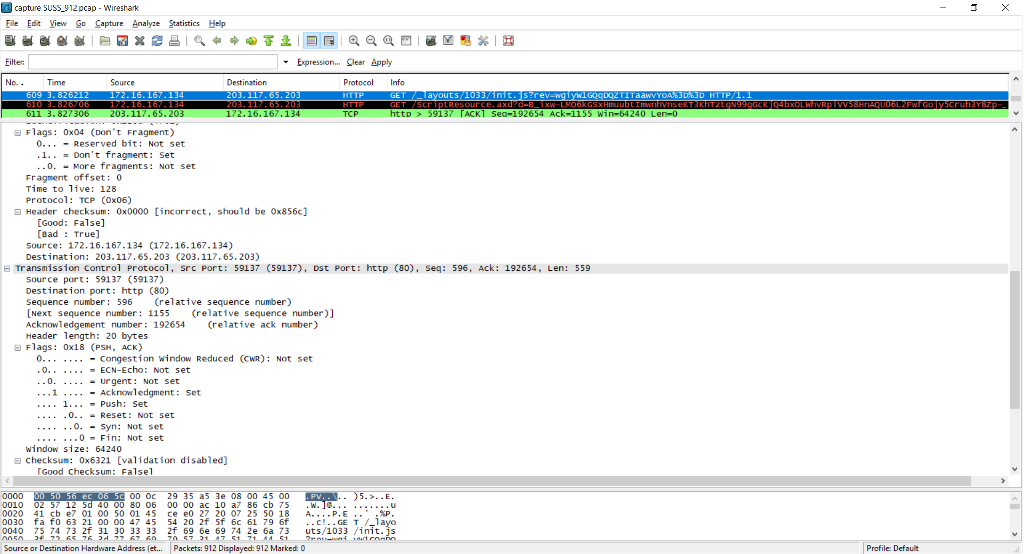
Task: Click the packet details vertical scrollbar
Action: click(x=1014, y=340)
